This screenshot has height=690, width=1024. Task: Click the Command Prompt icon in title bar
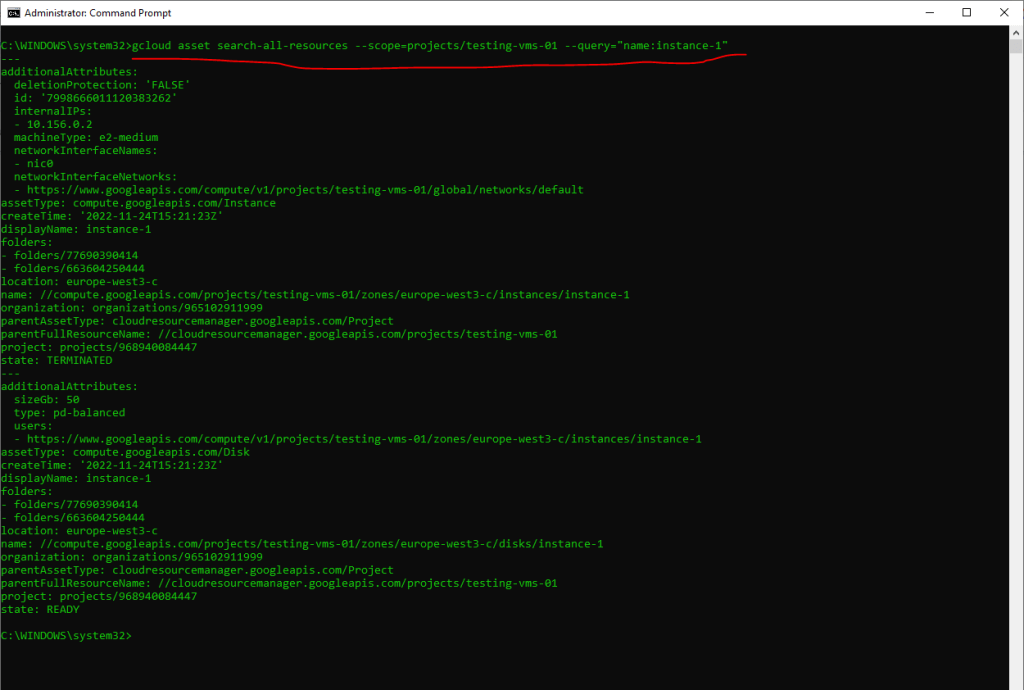click(x=14, y=12)
